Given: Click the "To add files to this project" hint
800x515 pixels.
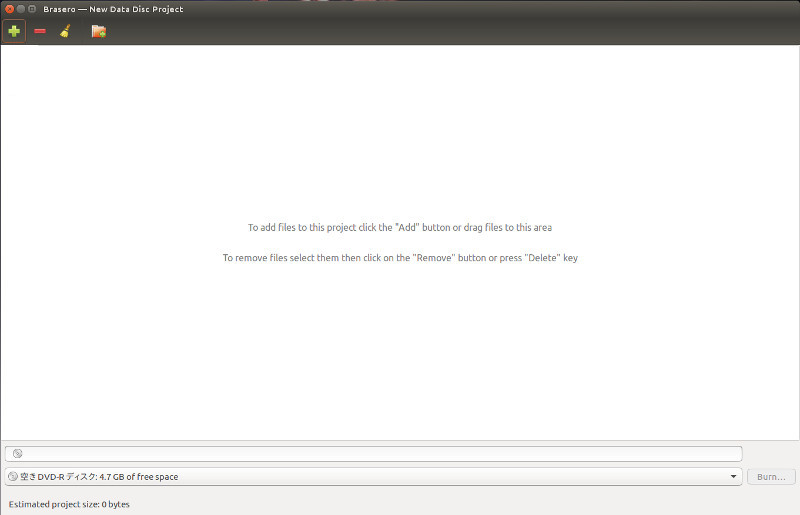Looking at the screenshot, I should [x=400, y=228].
